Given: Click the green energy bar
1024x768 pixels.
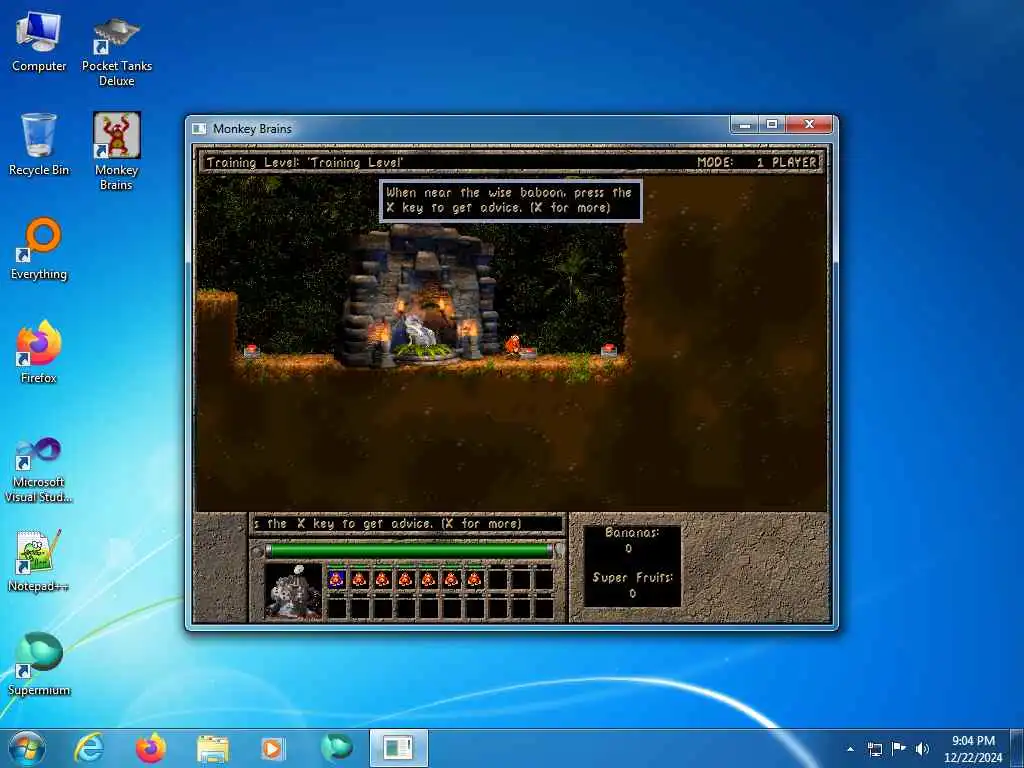Looking at the screenshot, I should tap(409, 551).
